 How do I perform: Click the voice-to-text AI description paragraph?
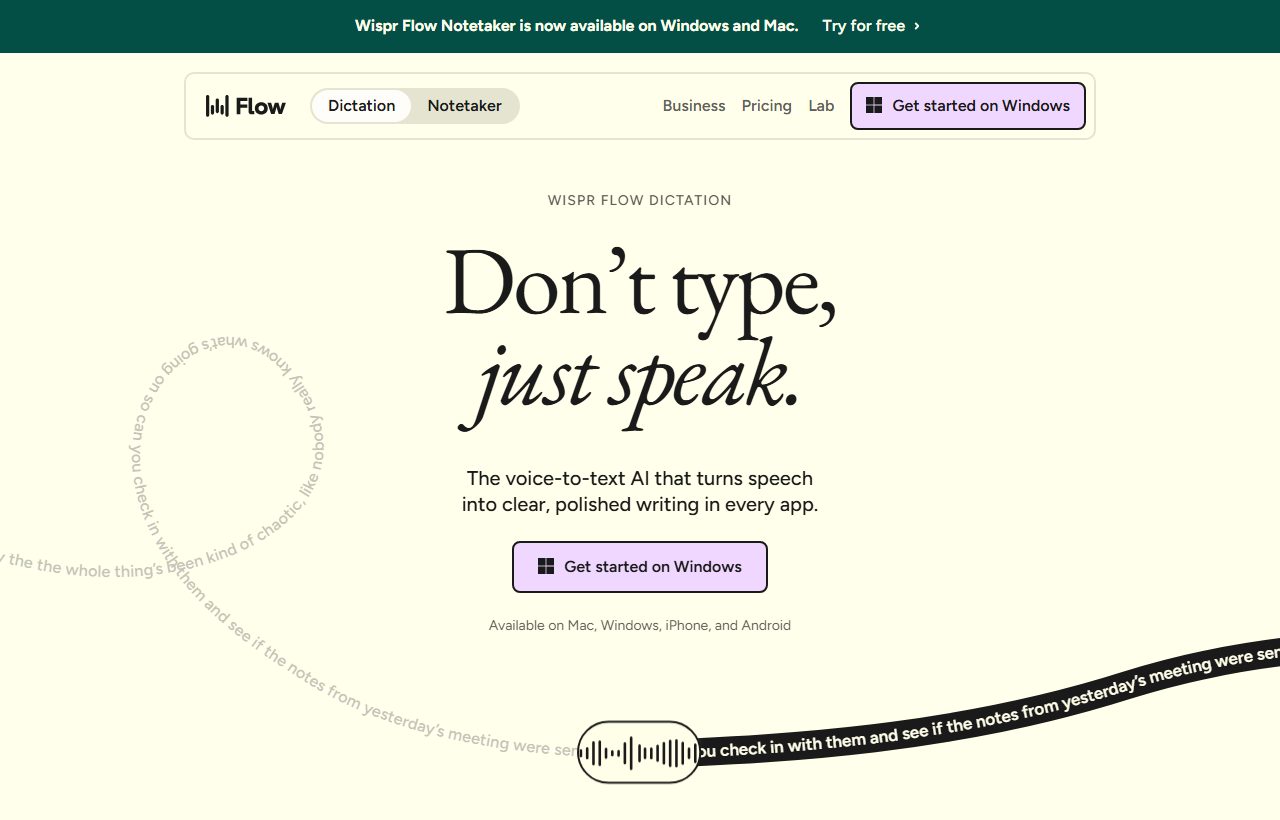click(x=640, y=491)
